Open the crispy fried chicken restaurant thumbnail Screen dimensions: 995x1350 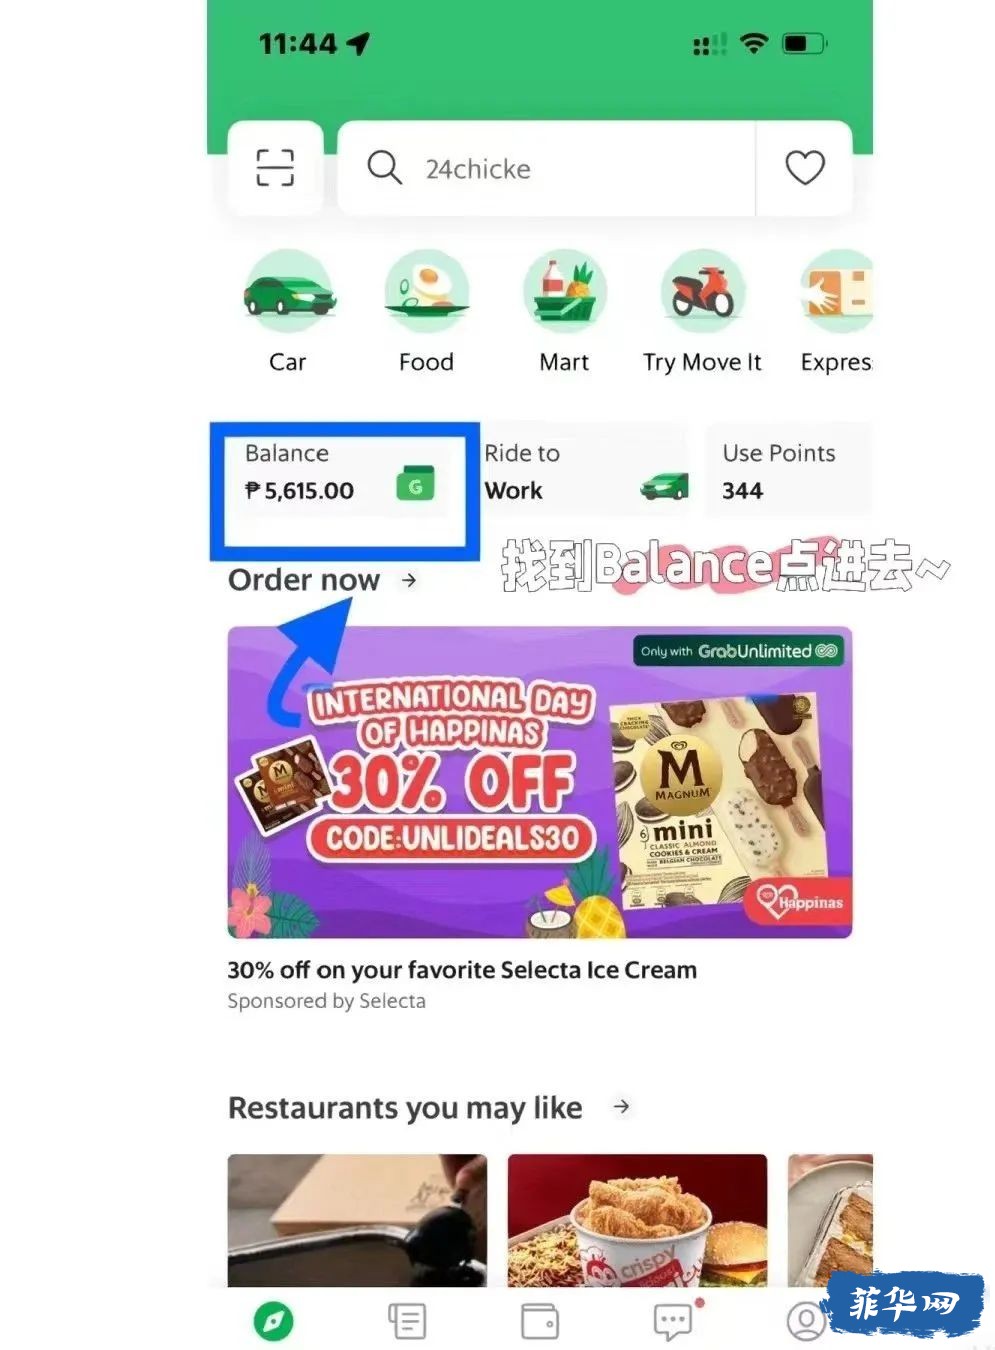[x=637, y=1220]
